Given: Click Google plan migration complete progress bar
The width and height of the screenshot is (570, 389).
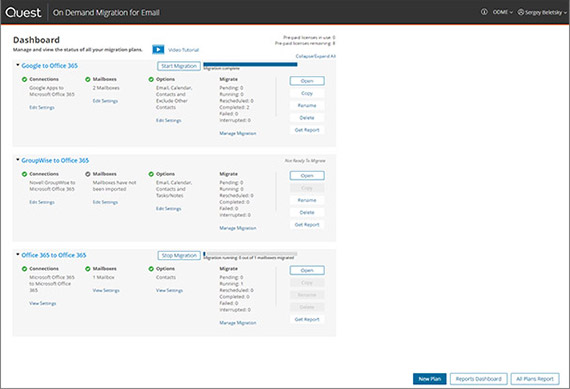Looking at the screenshot, I should (250, 64).
